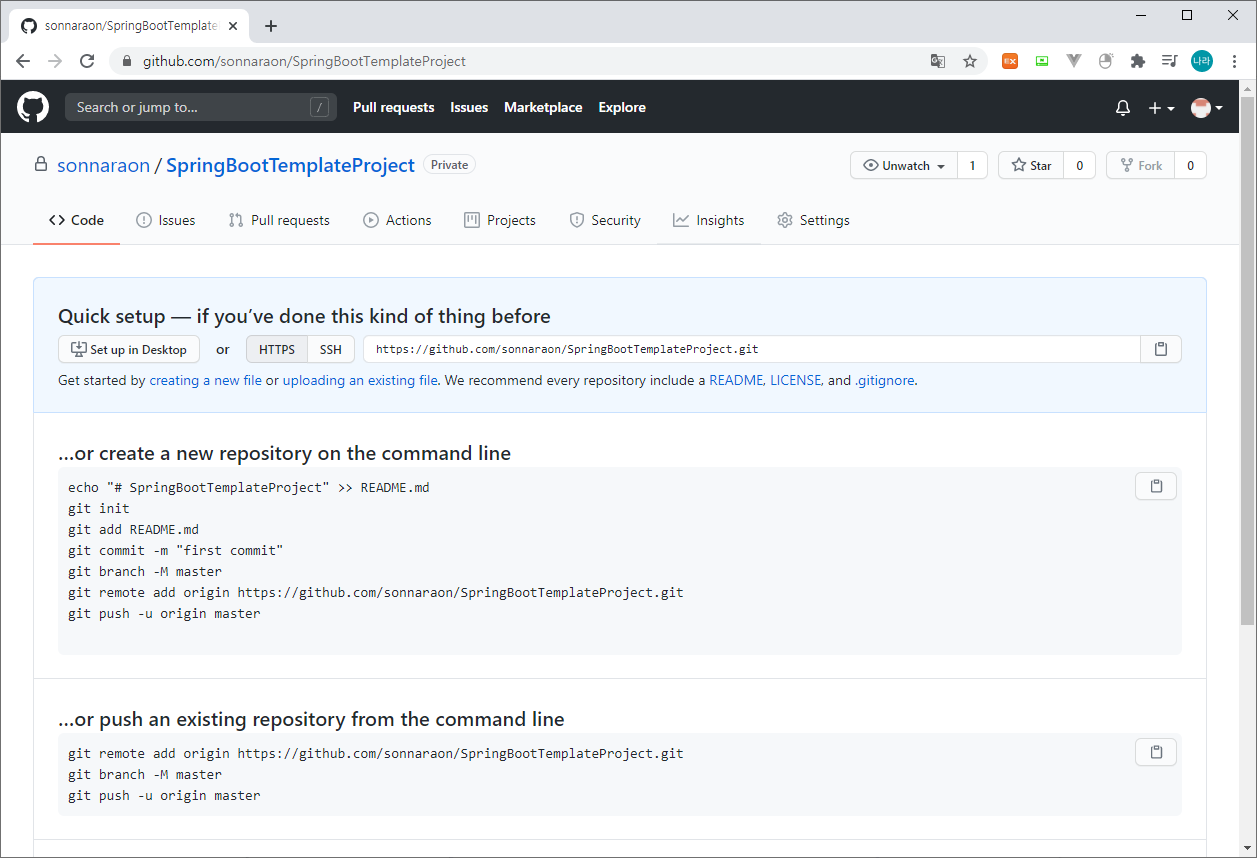1257x858 pixels.
Task: Open Marketplace in the top header
Action: pos(543,107)
